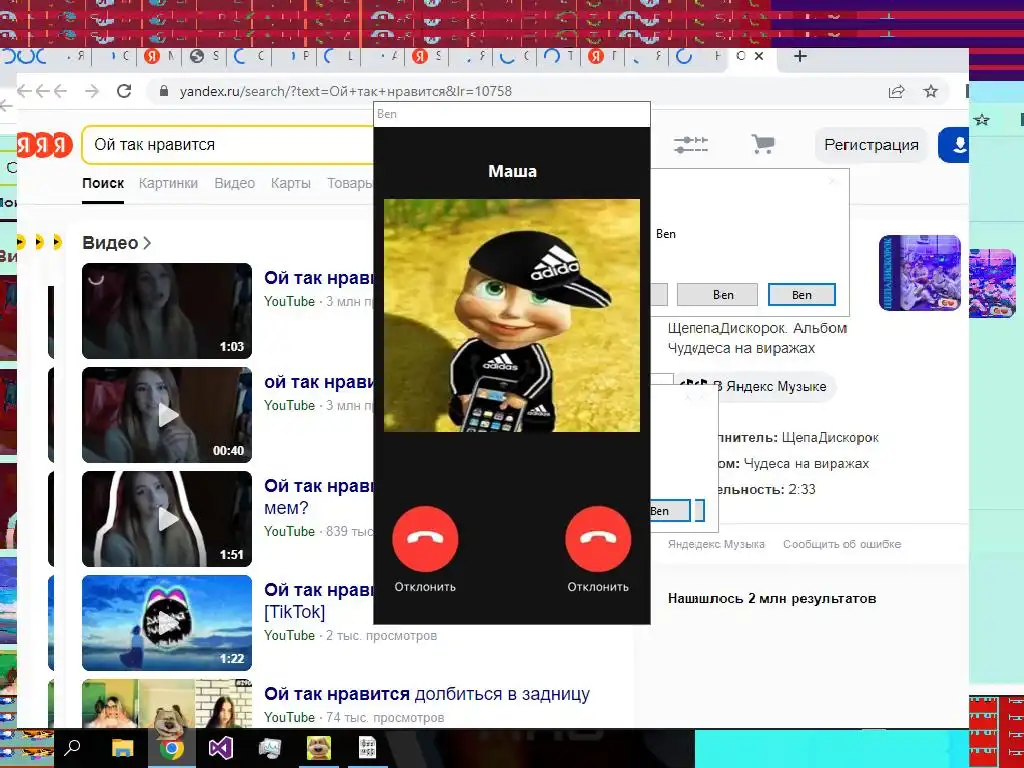1024x768 pixels.
Task: View site info via the lock icon
Action: (164, 91)
